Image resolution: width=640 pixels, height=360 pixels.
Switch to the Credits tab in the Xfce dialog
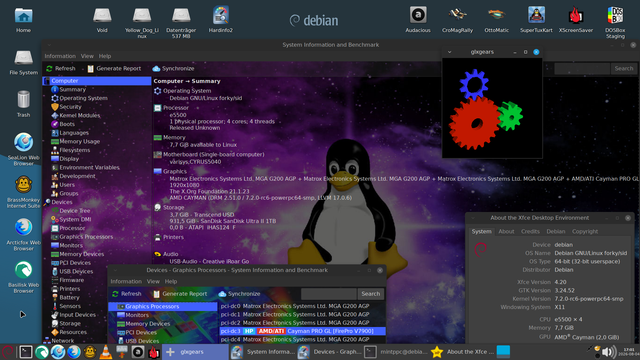pos(530,231)
